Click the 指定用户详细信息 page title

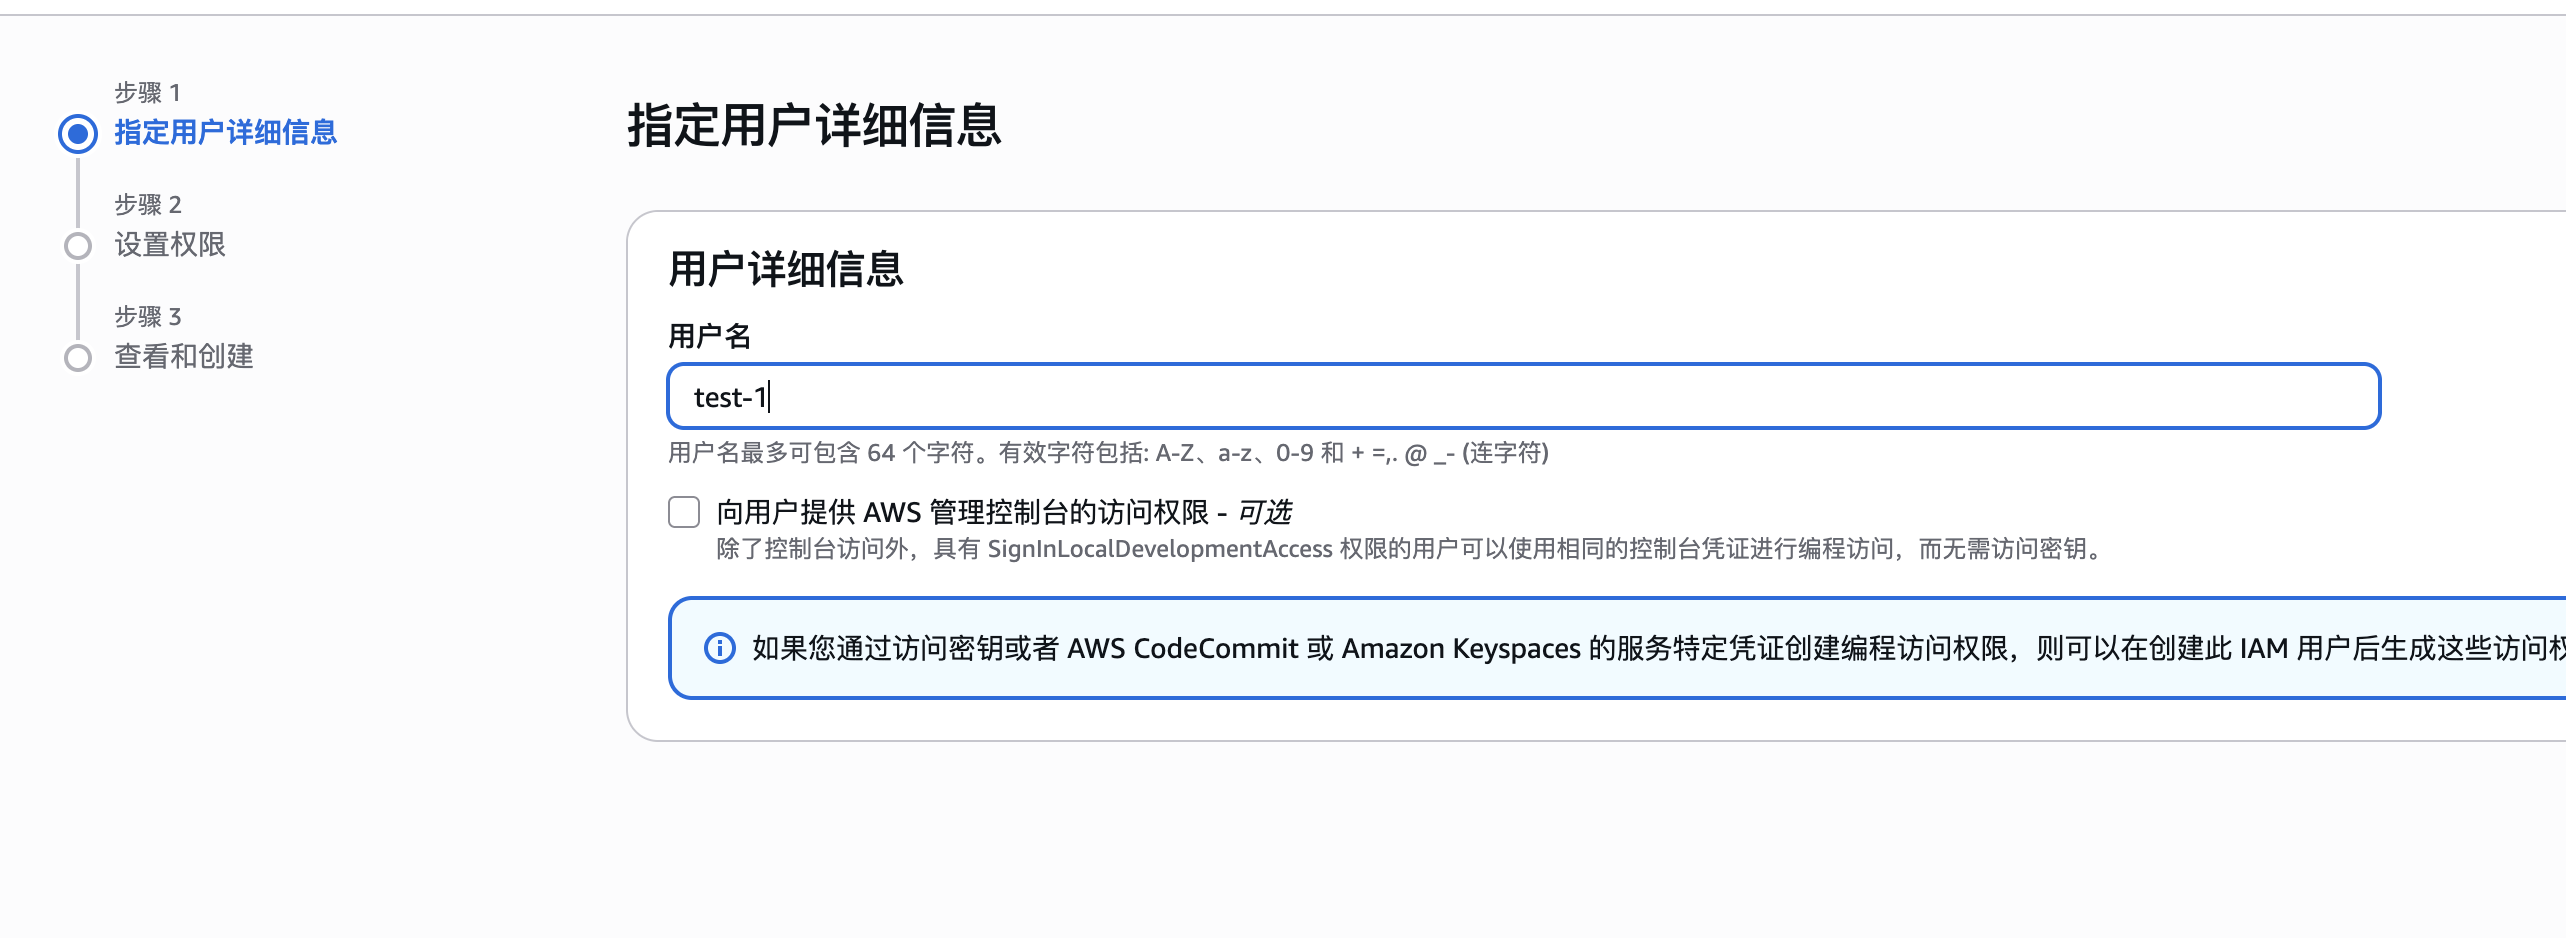(x=815, y=124)
